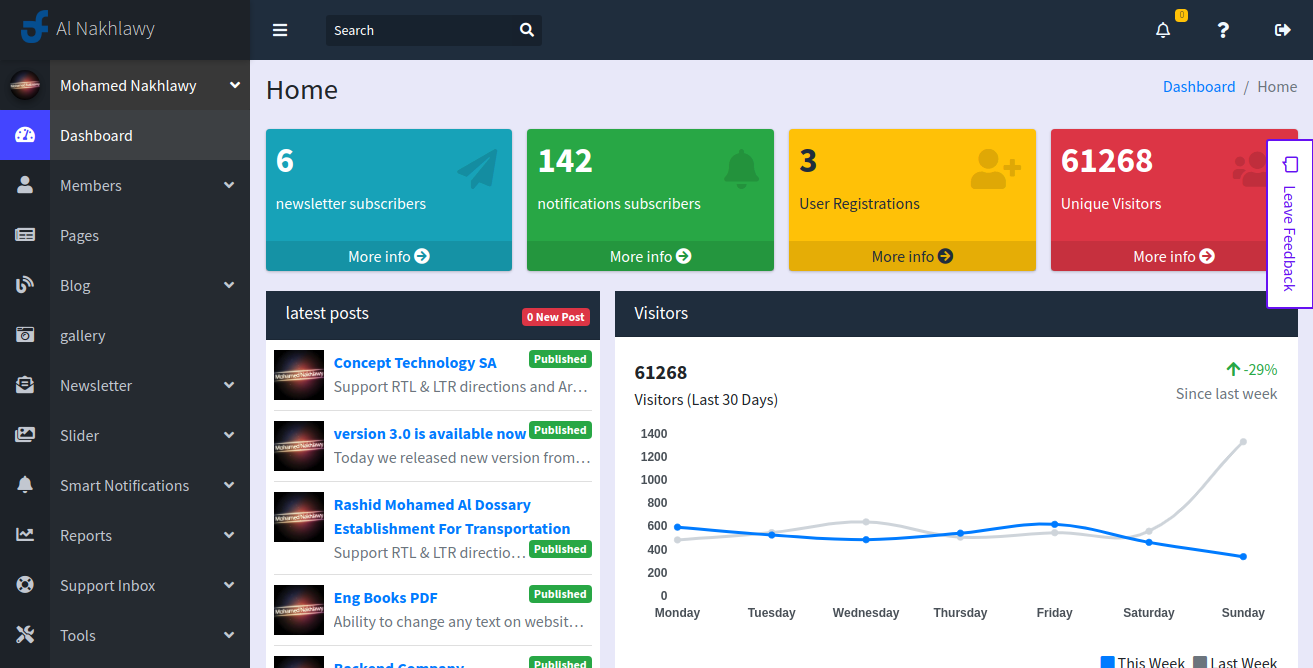1313x668 pixels.
Task: Open Newsletter in the sidebar menu
Action: [96, 385]
